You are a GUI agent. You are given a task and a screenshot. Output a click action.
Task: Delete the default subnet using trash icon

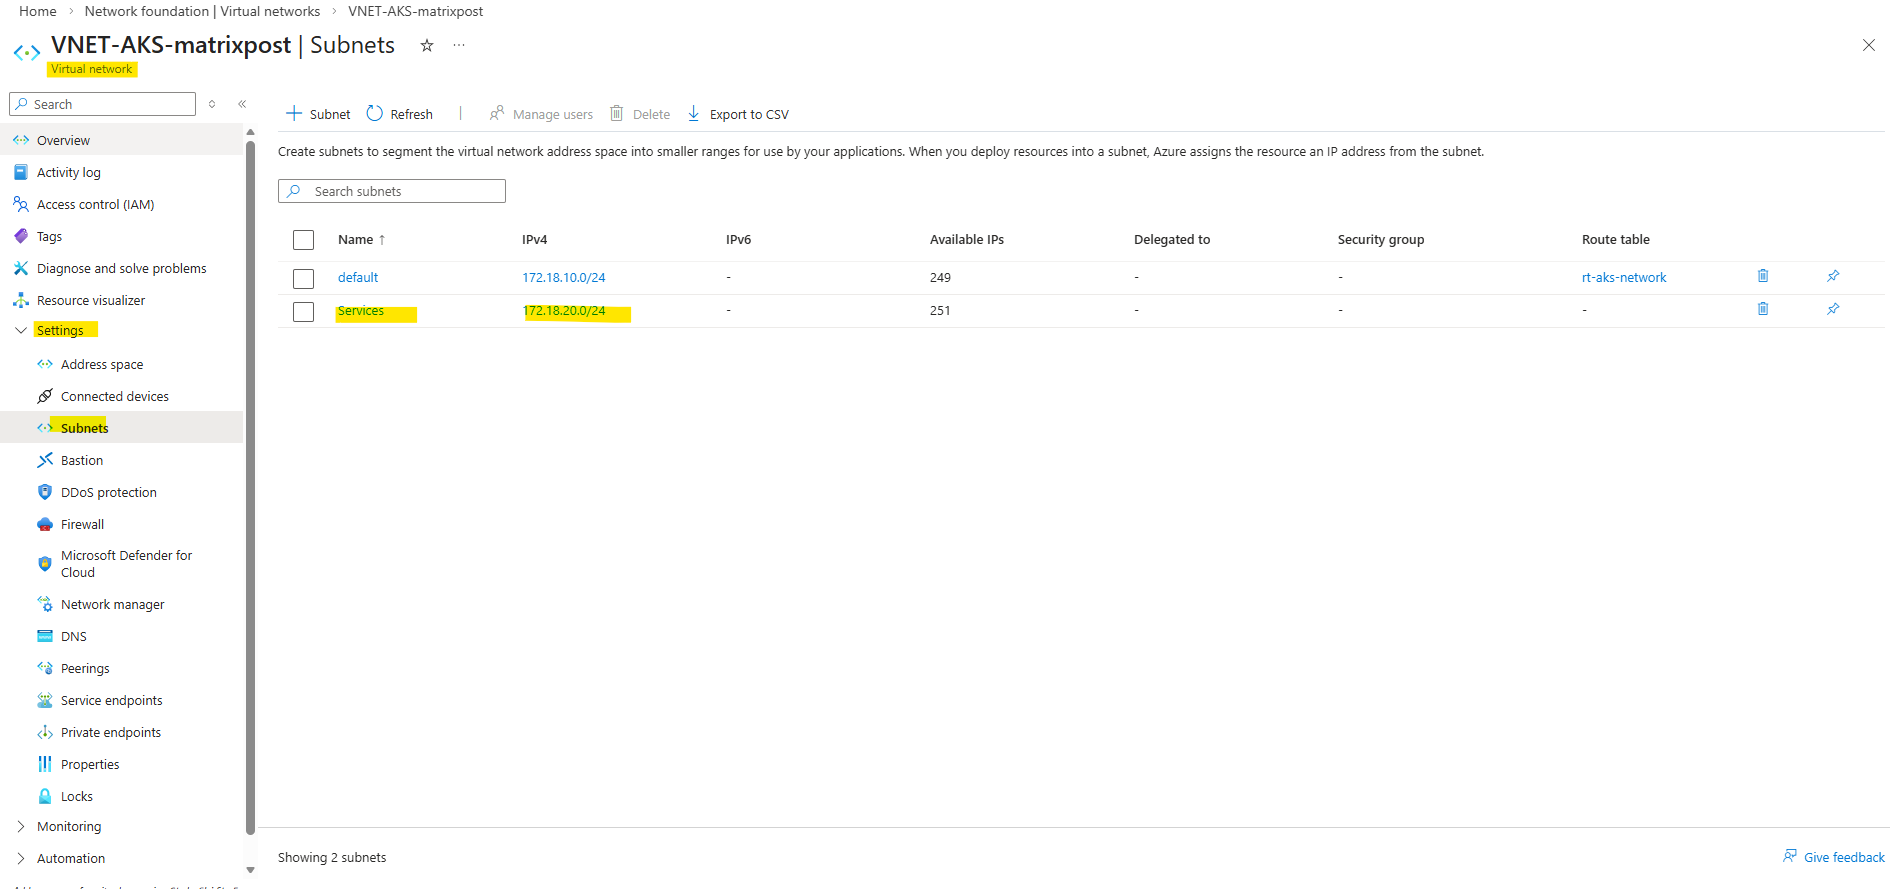click(1763, 276)
